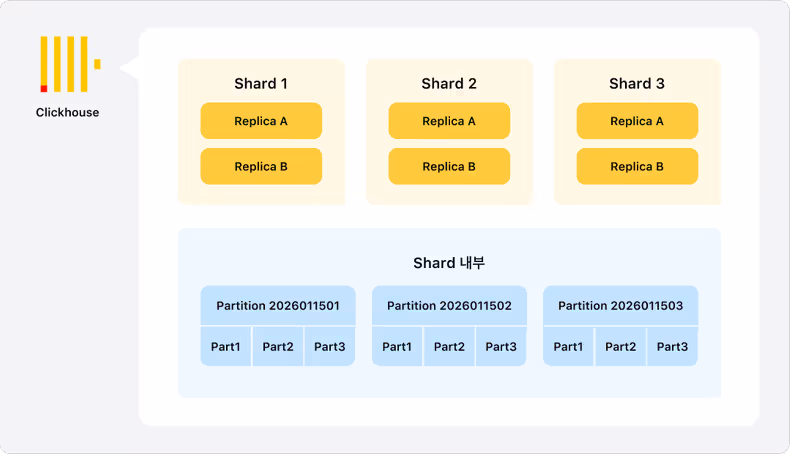Viewport: 790px width, 454px height.
Task: Click Part3 of Partition 2026011503
Action: (672, 346)
